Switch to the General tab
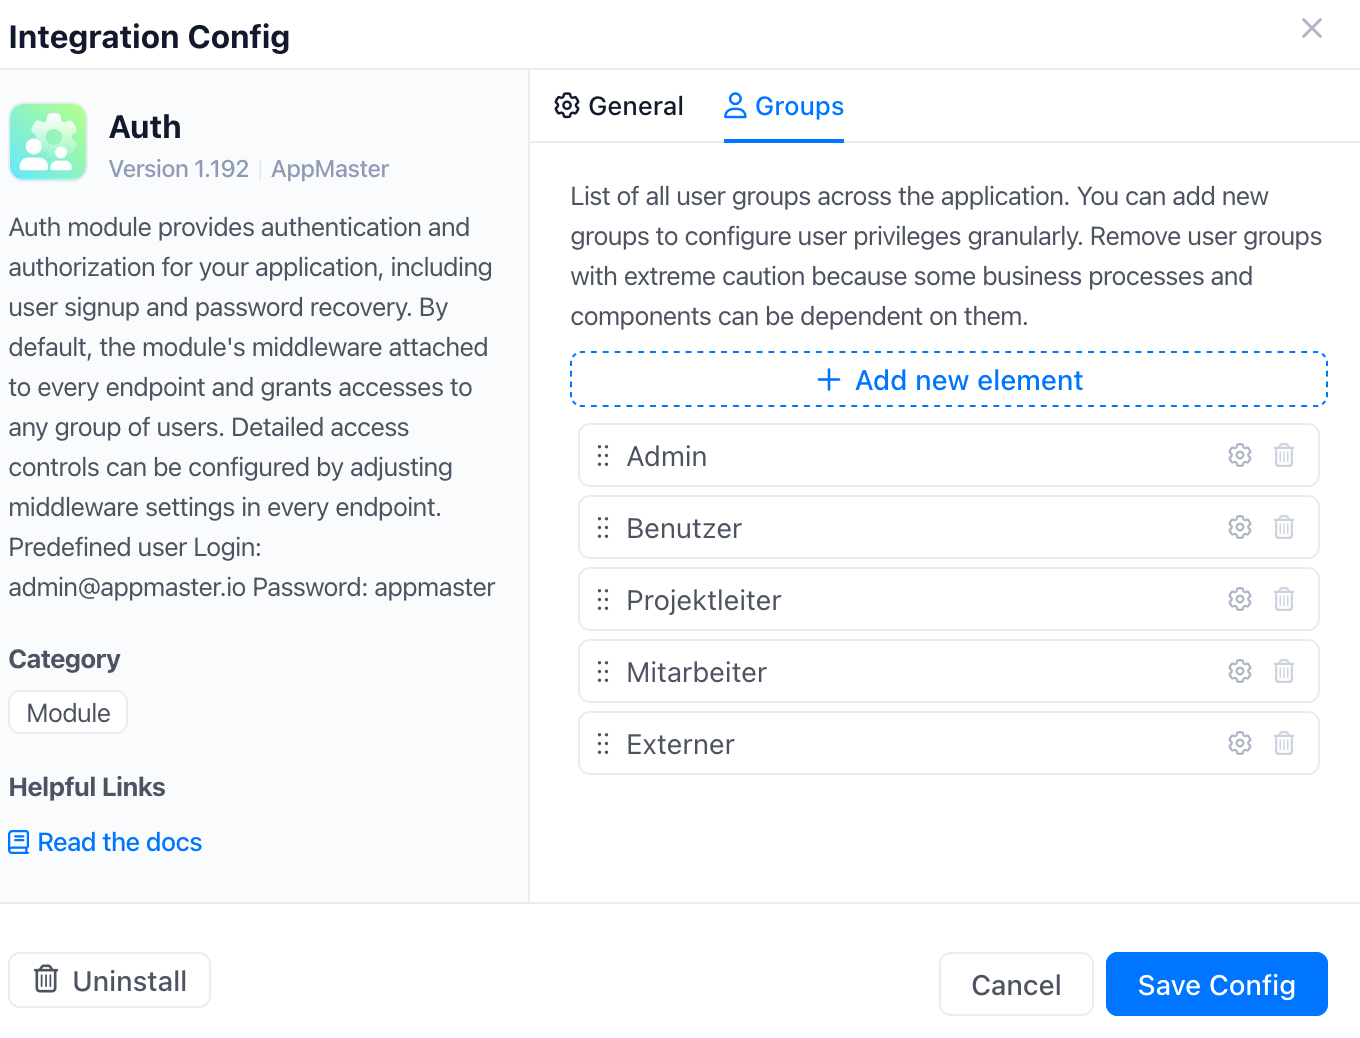The image size is (1360, 1038). click(619, 106)
